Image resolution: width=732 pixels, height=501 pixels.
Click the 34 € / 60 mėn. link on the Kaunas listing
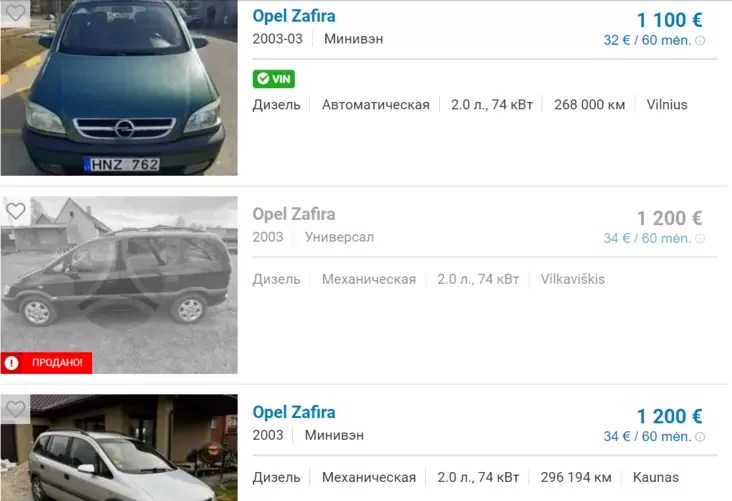(647, 436)
